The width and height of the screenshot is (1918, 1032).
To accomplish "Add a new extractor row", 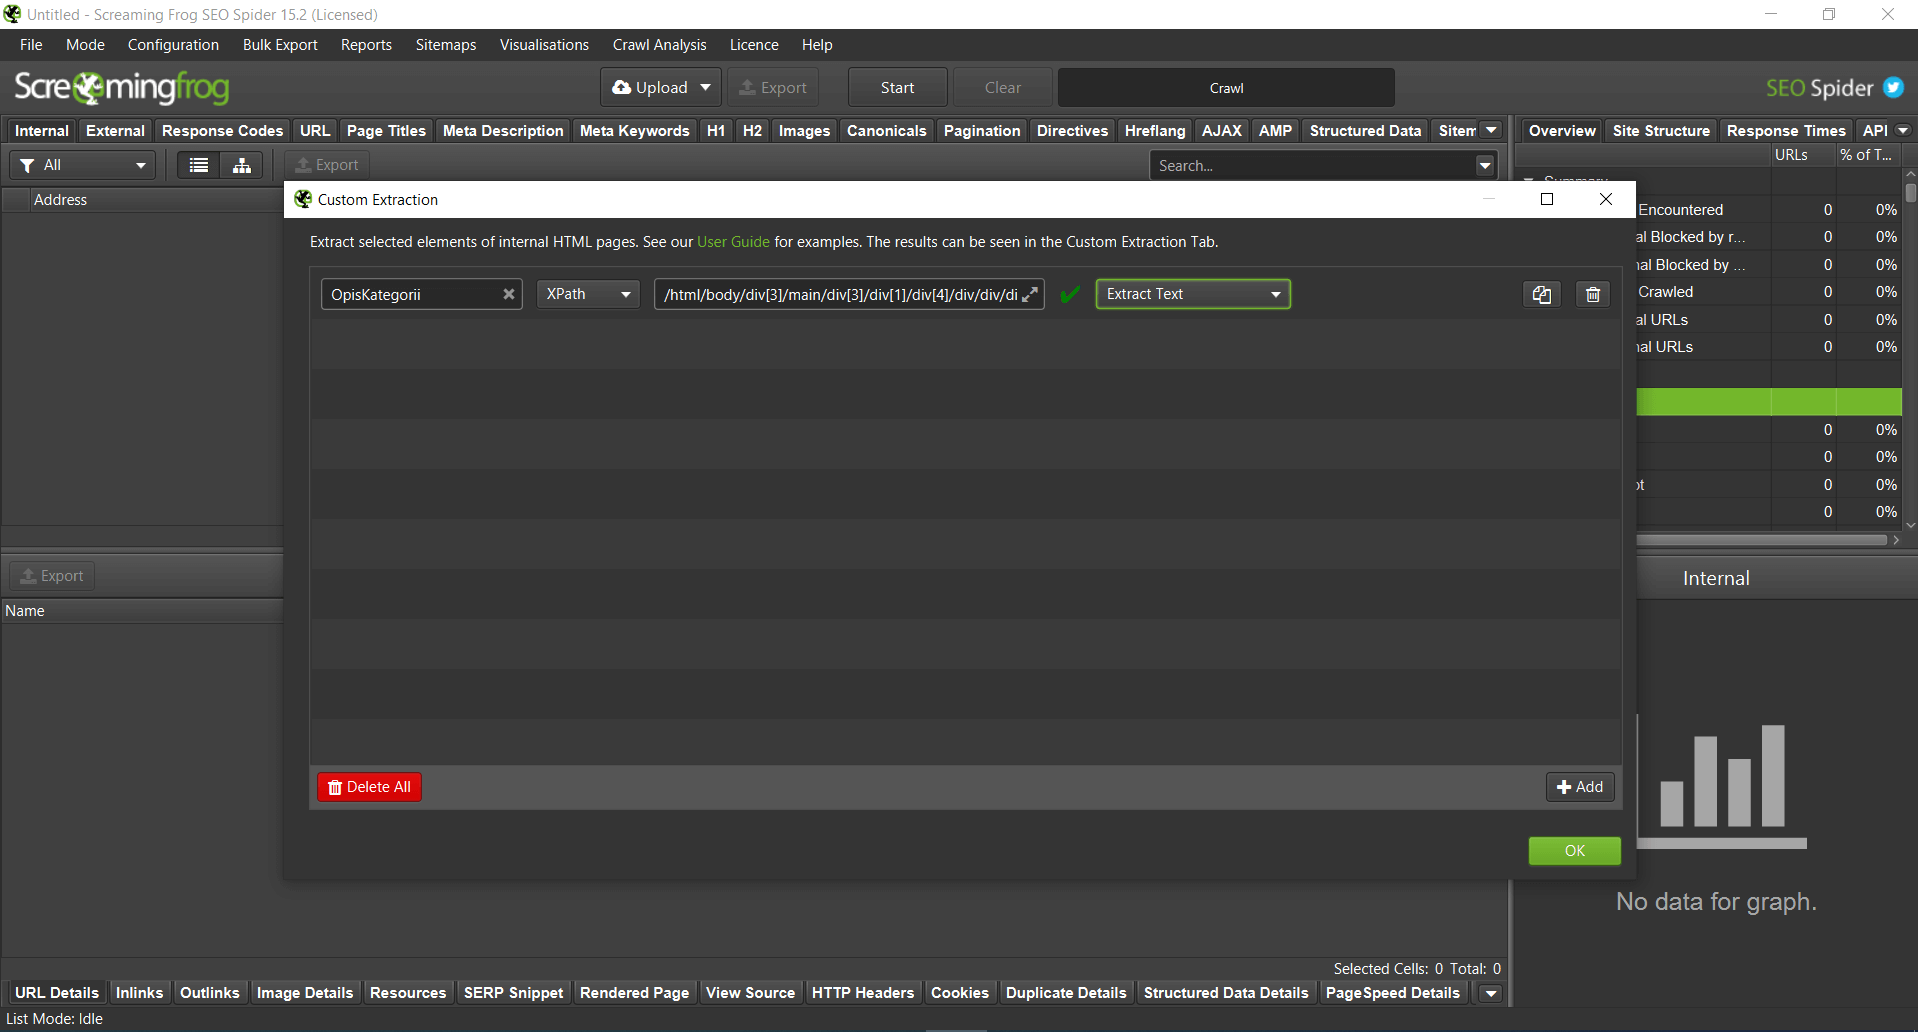I will click(x=1579, y=787).
